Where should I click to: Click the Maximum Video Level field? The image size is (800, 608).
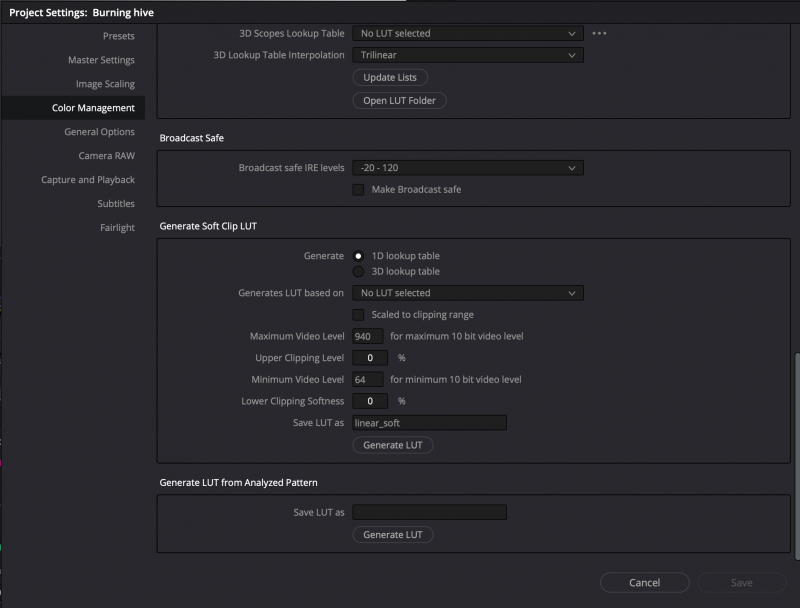coord(368,336)
